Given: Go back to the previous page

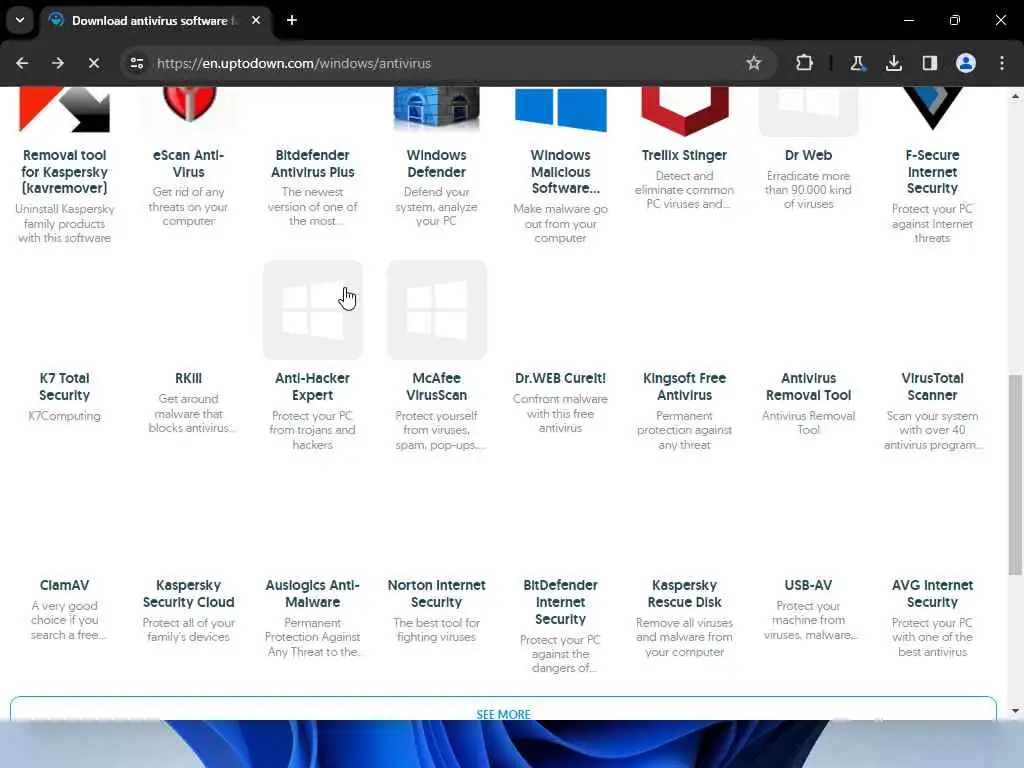Looking at the screenshot, I should (22, 63).
